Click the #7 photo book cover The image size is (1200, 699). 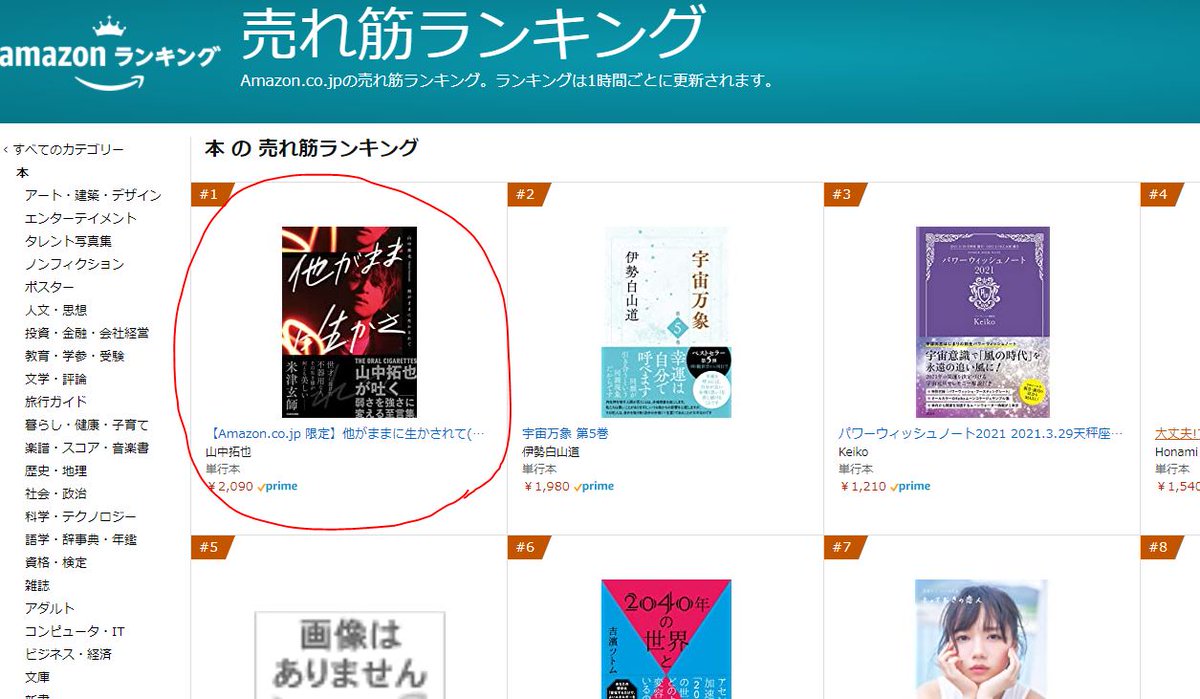tap(981, 639)
